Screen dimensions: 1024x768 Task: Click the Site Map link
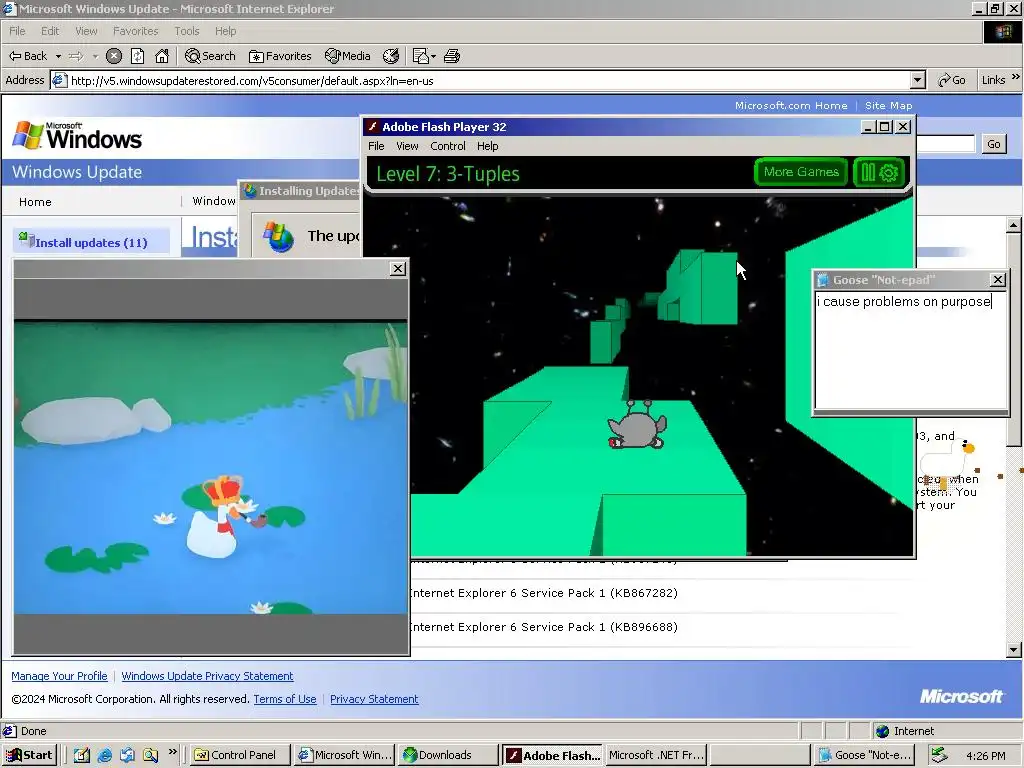[888, 105]
